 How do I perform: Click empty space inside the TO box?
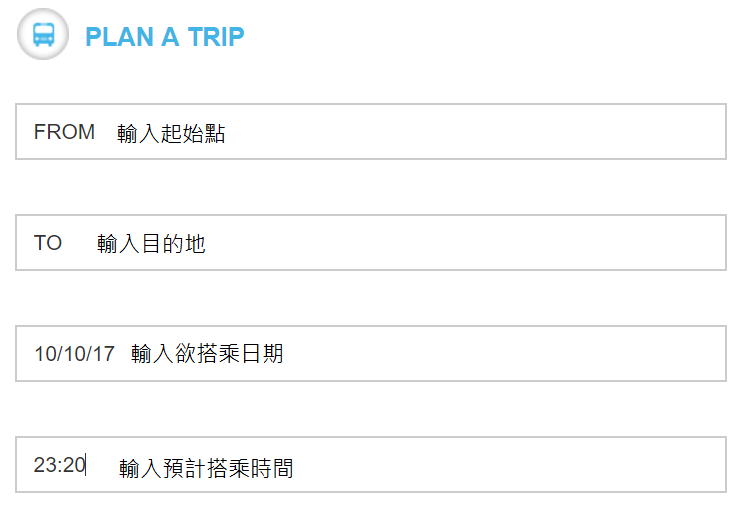click(x=478, y=243)
